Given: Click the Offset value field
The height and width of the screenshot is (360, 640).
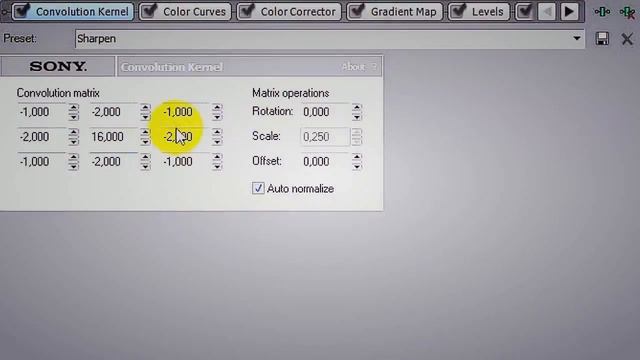Looking at the screenshot, I should [325, 162].
